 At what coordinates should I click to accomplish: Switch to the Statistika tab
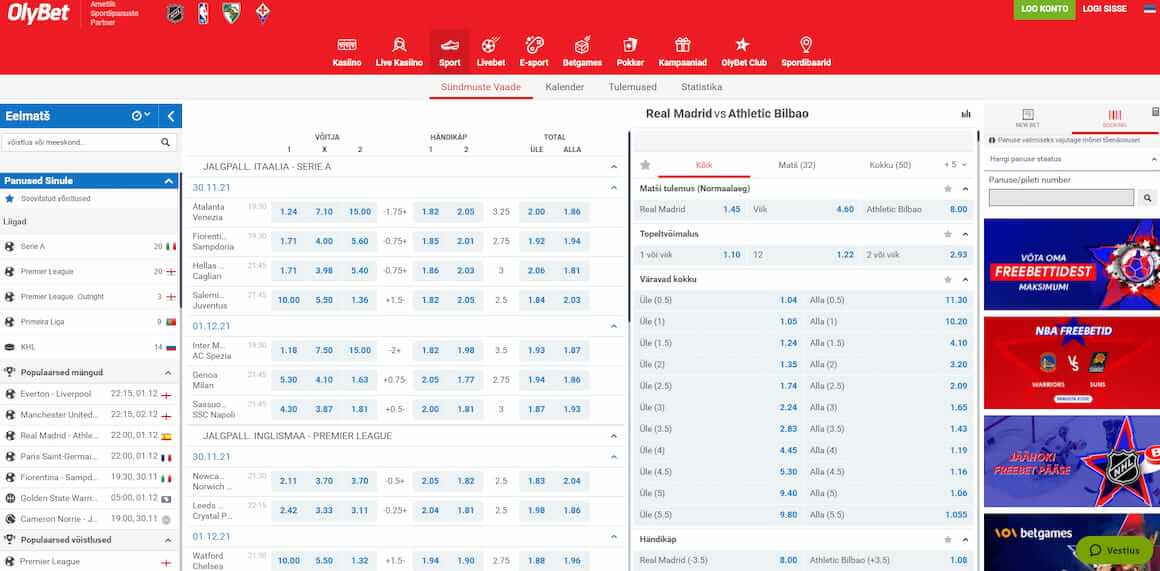tap(701, 87)
